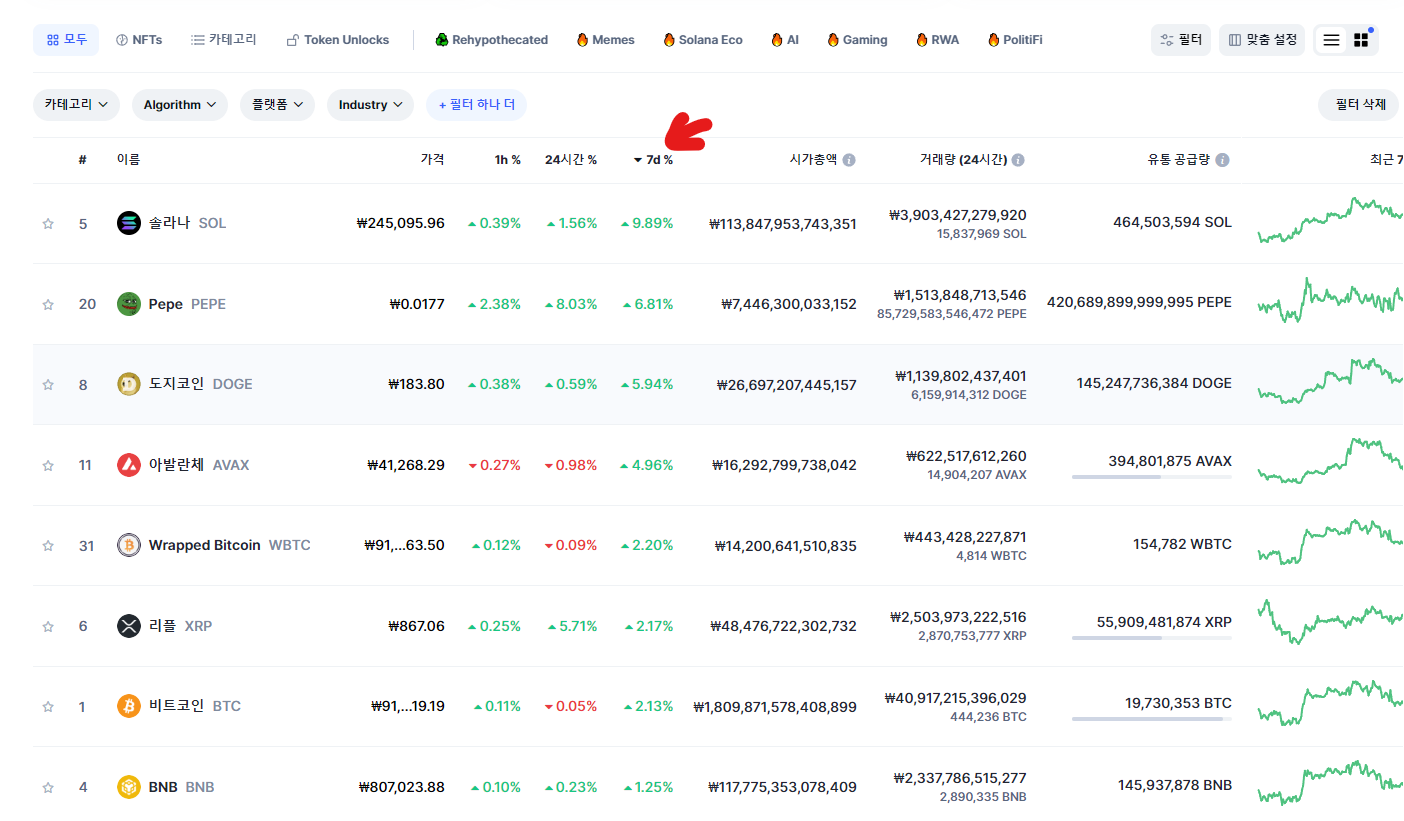Star Bitcoin BTC in the watchlist

pos(48,707)
